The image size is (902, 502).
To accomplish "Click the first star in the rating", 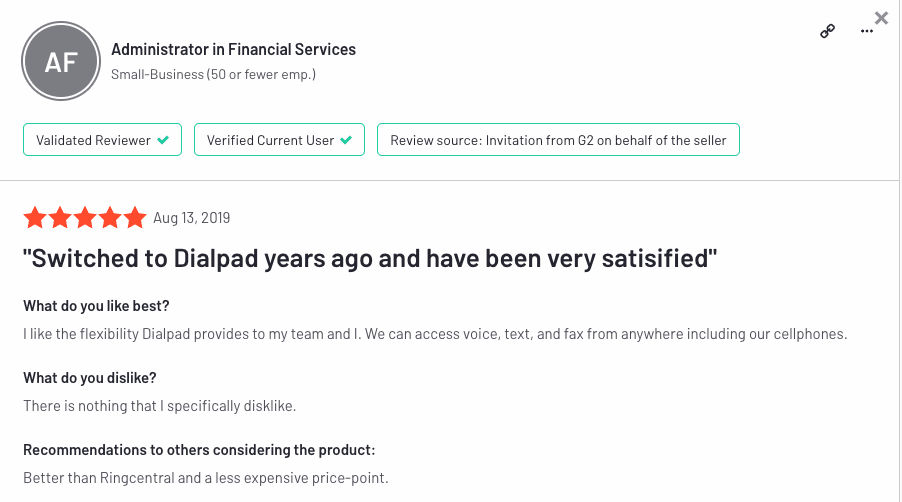I will (x=36, y=218).
